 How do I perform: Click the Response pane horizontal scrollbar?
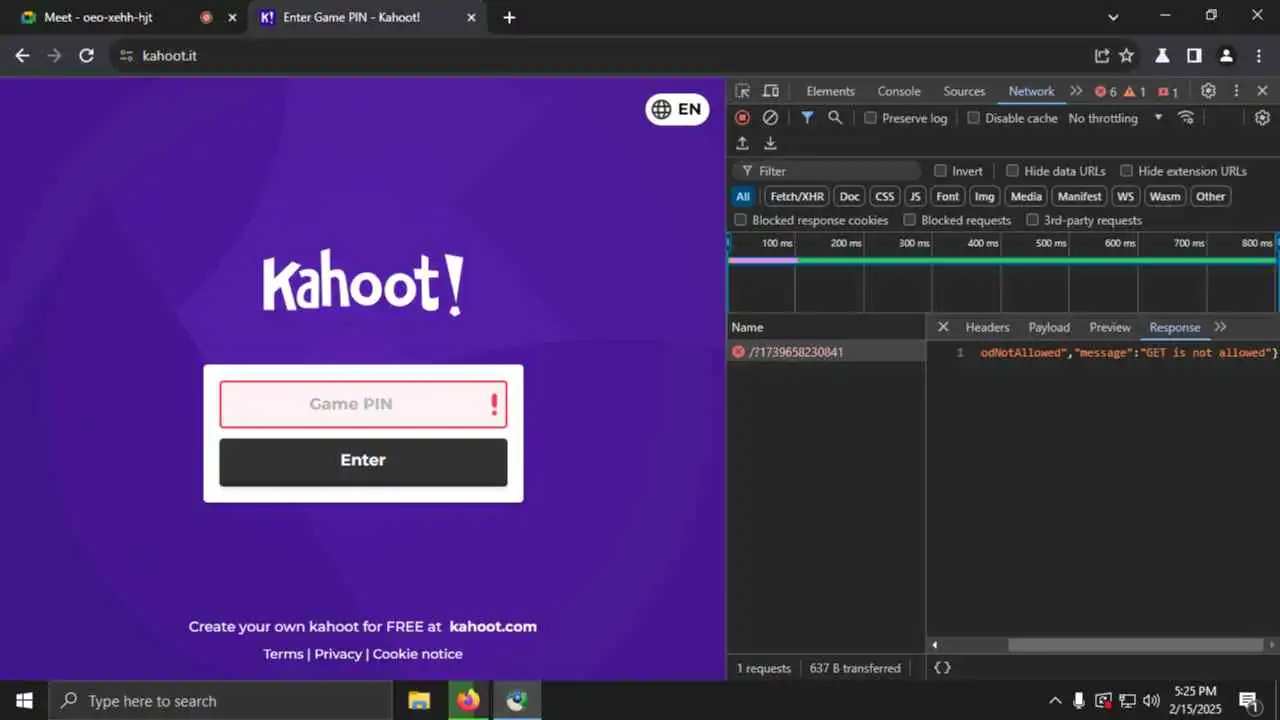(1135, 645)
